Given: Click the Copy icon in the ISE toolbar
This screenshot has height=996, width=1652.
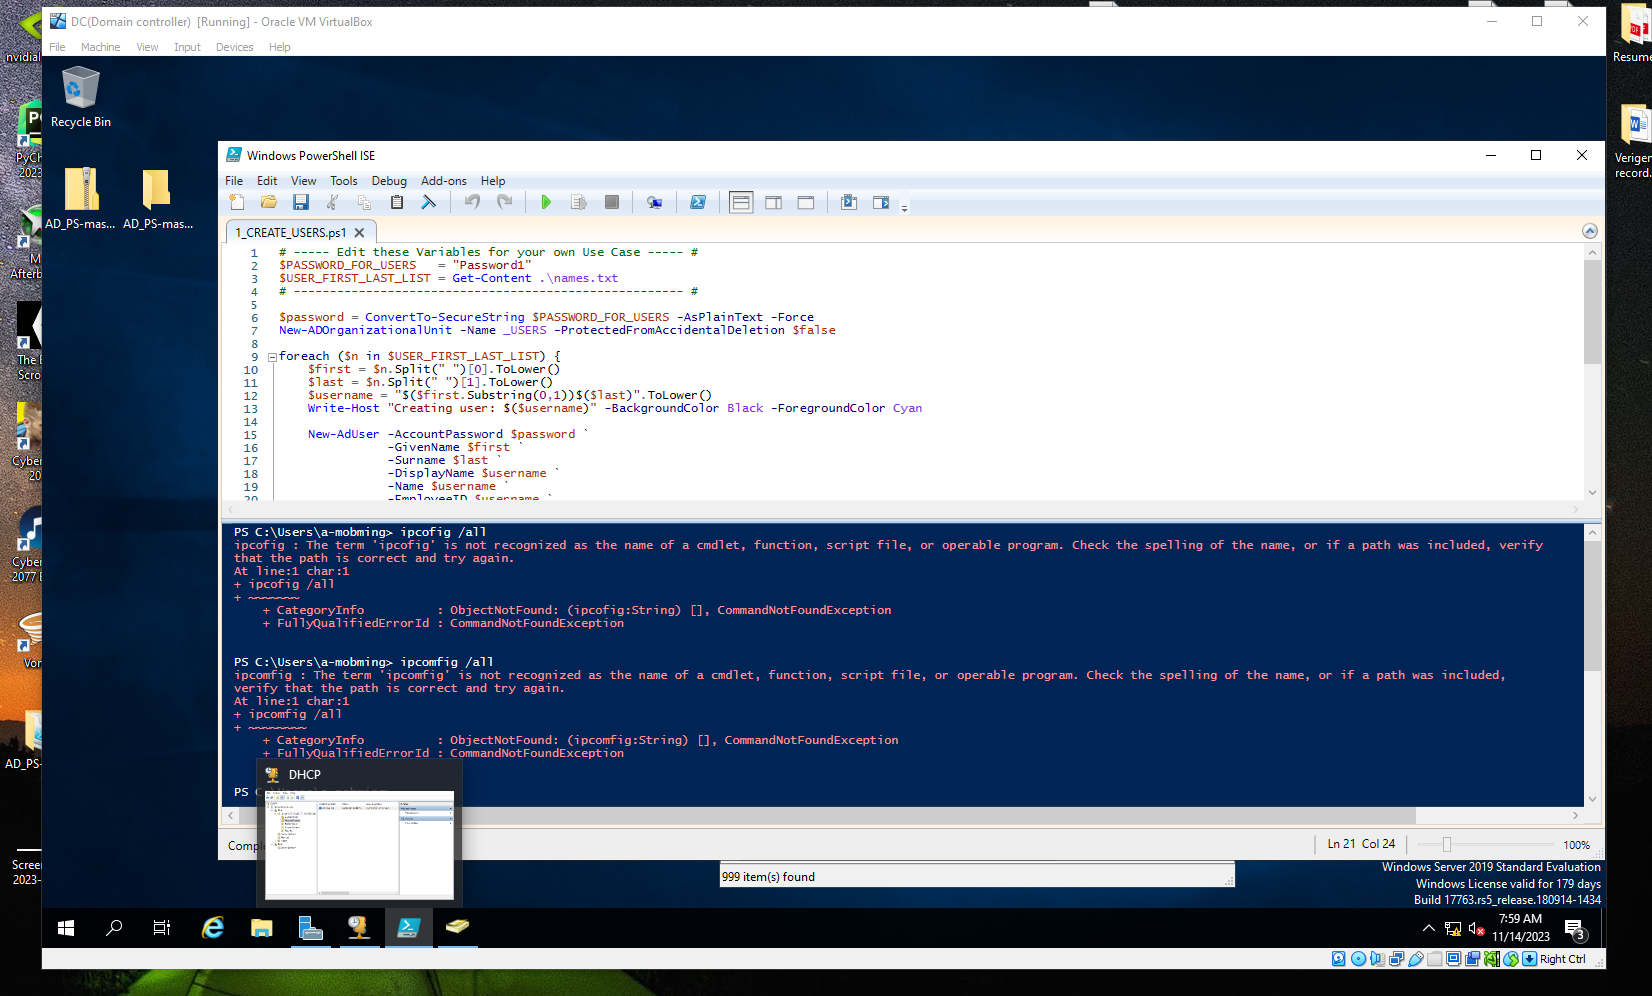Looking at the screenshot, I should (365, 202).
